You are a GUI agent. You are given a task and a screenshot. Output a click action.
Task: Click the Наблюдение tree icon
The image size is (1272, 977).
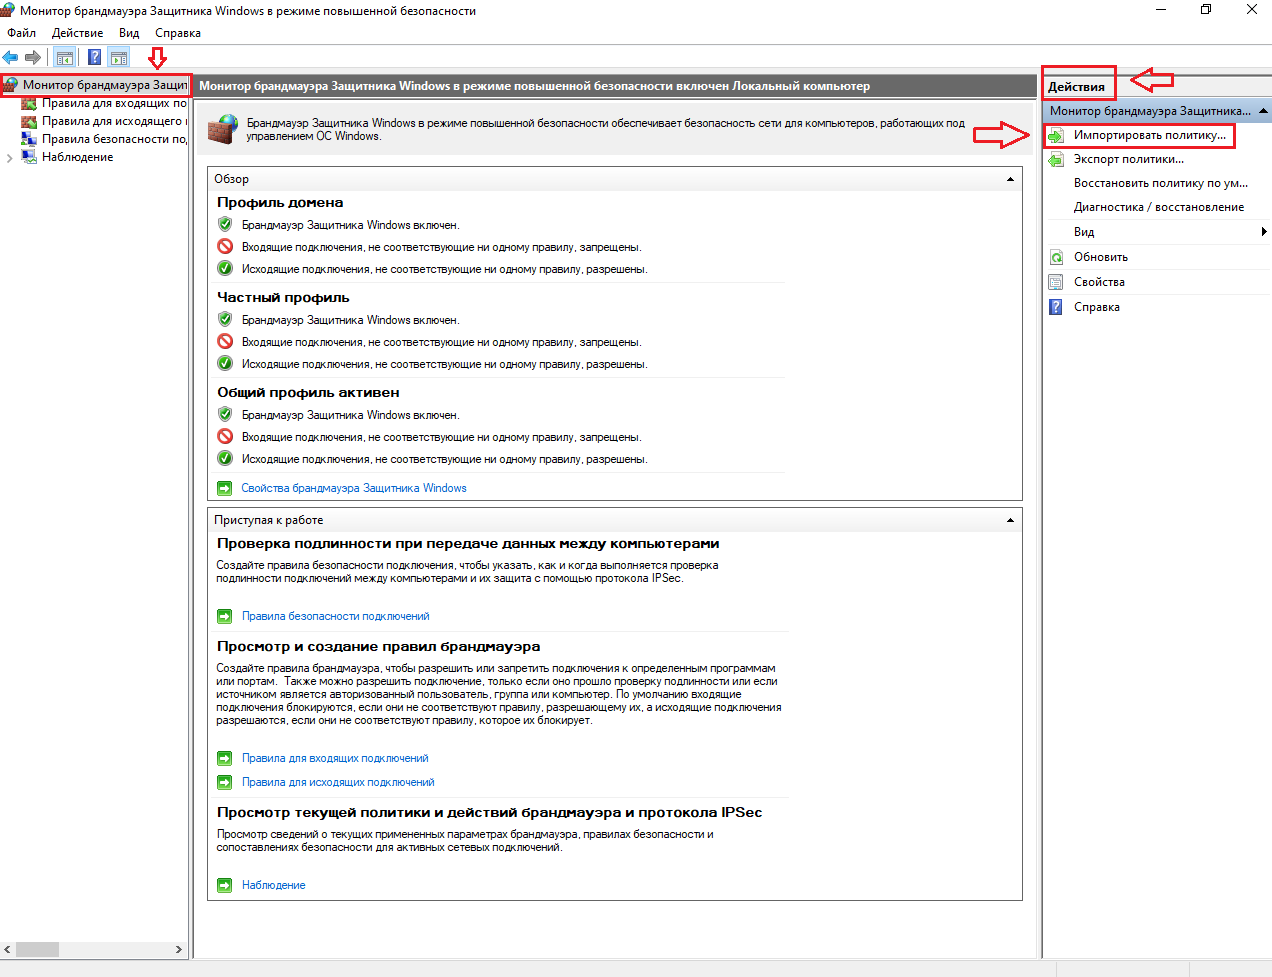[x=29, y=157]
